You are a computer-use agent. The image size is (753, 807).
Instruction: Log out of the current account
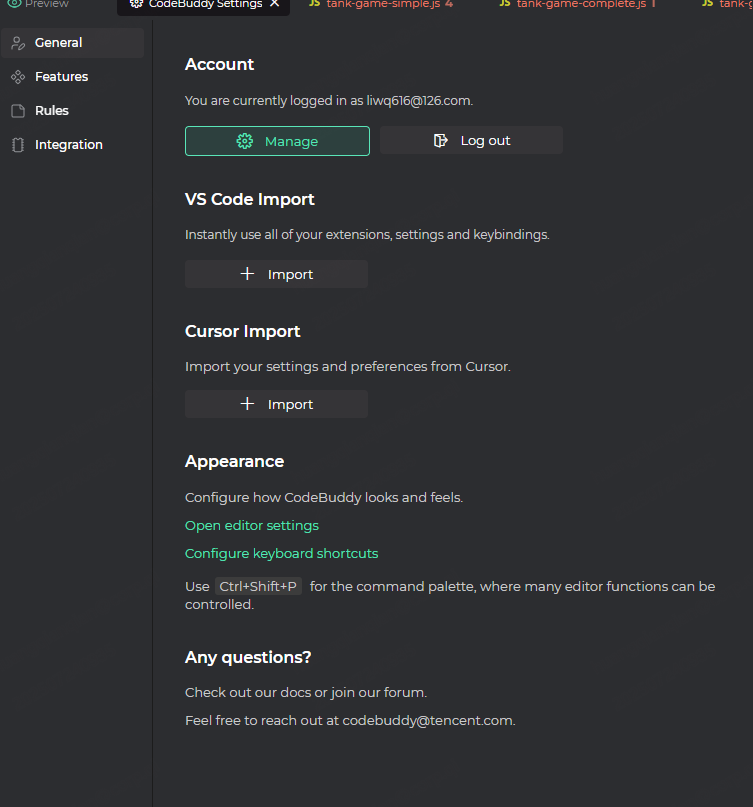[x=471, y=140]
